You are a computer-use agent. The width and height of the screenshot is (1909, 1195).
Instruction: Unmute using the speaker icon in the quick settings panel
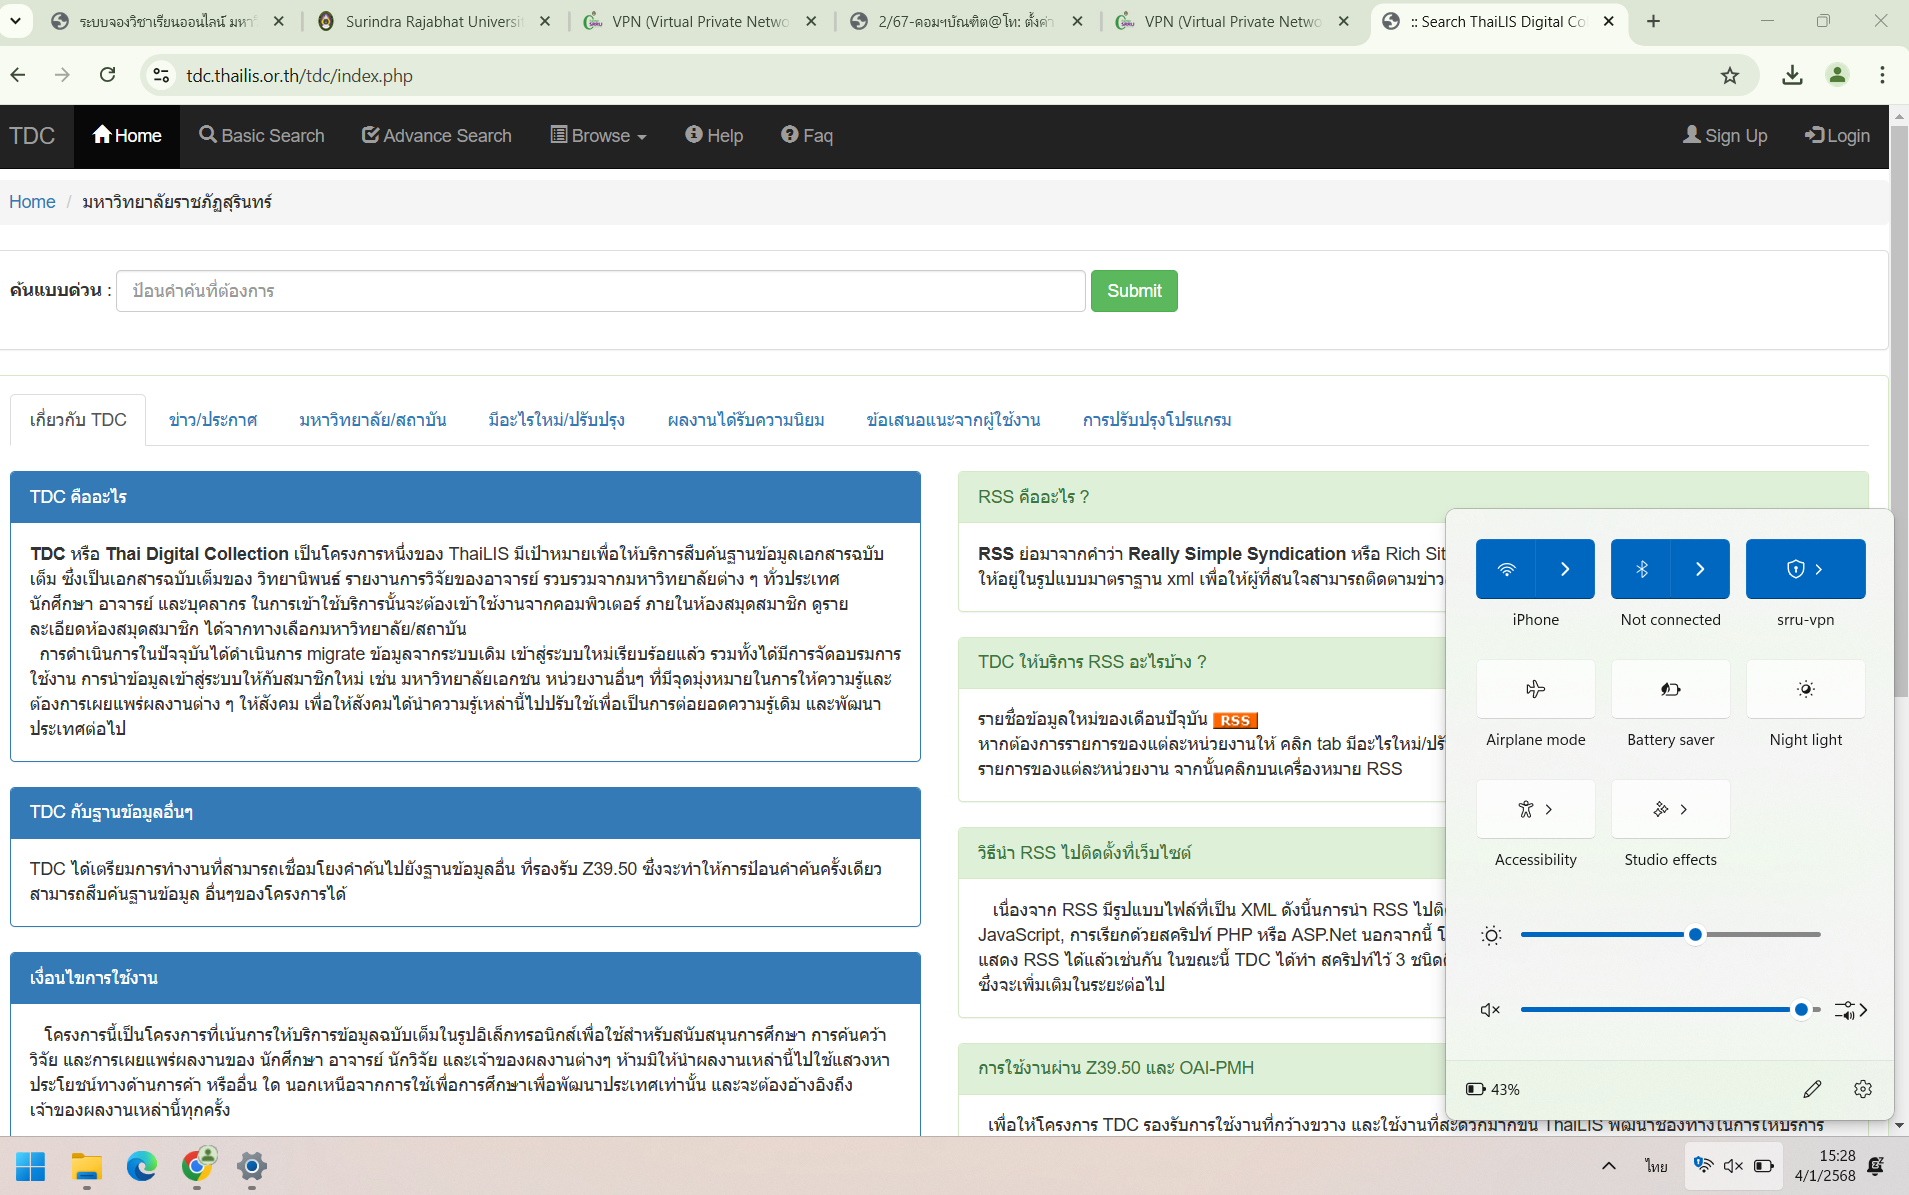[1490, 1010]
